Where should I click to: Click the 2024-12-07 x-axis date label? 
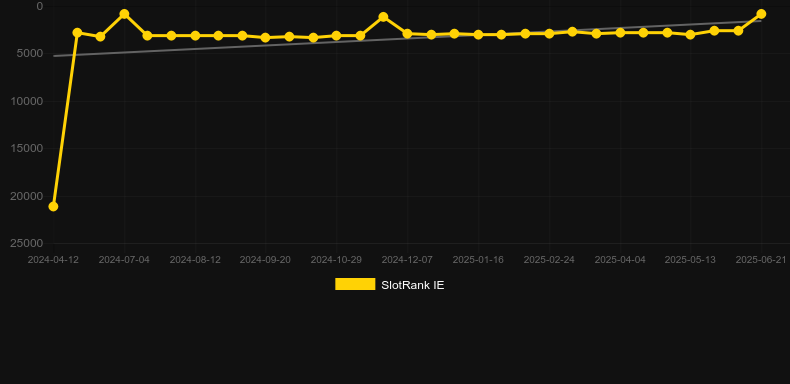[407, 260]
